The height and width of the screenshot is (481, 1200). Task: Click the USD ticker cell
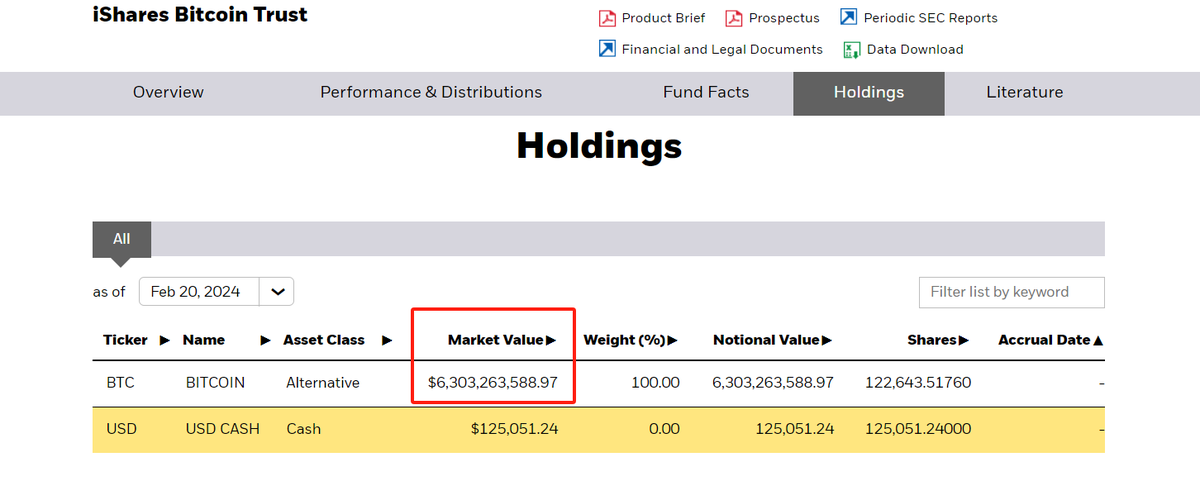(121, 429)
